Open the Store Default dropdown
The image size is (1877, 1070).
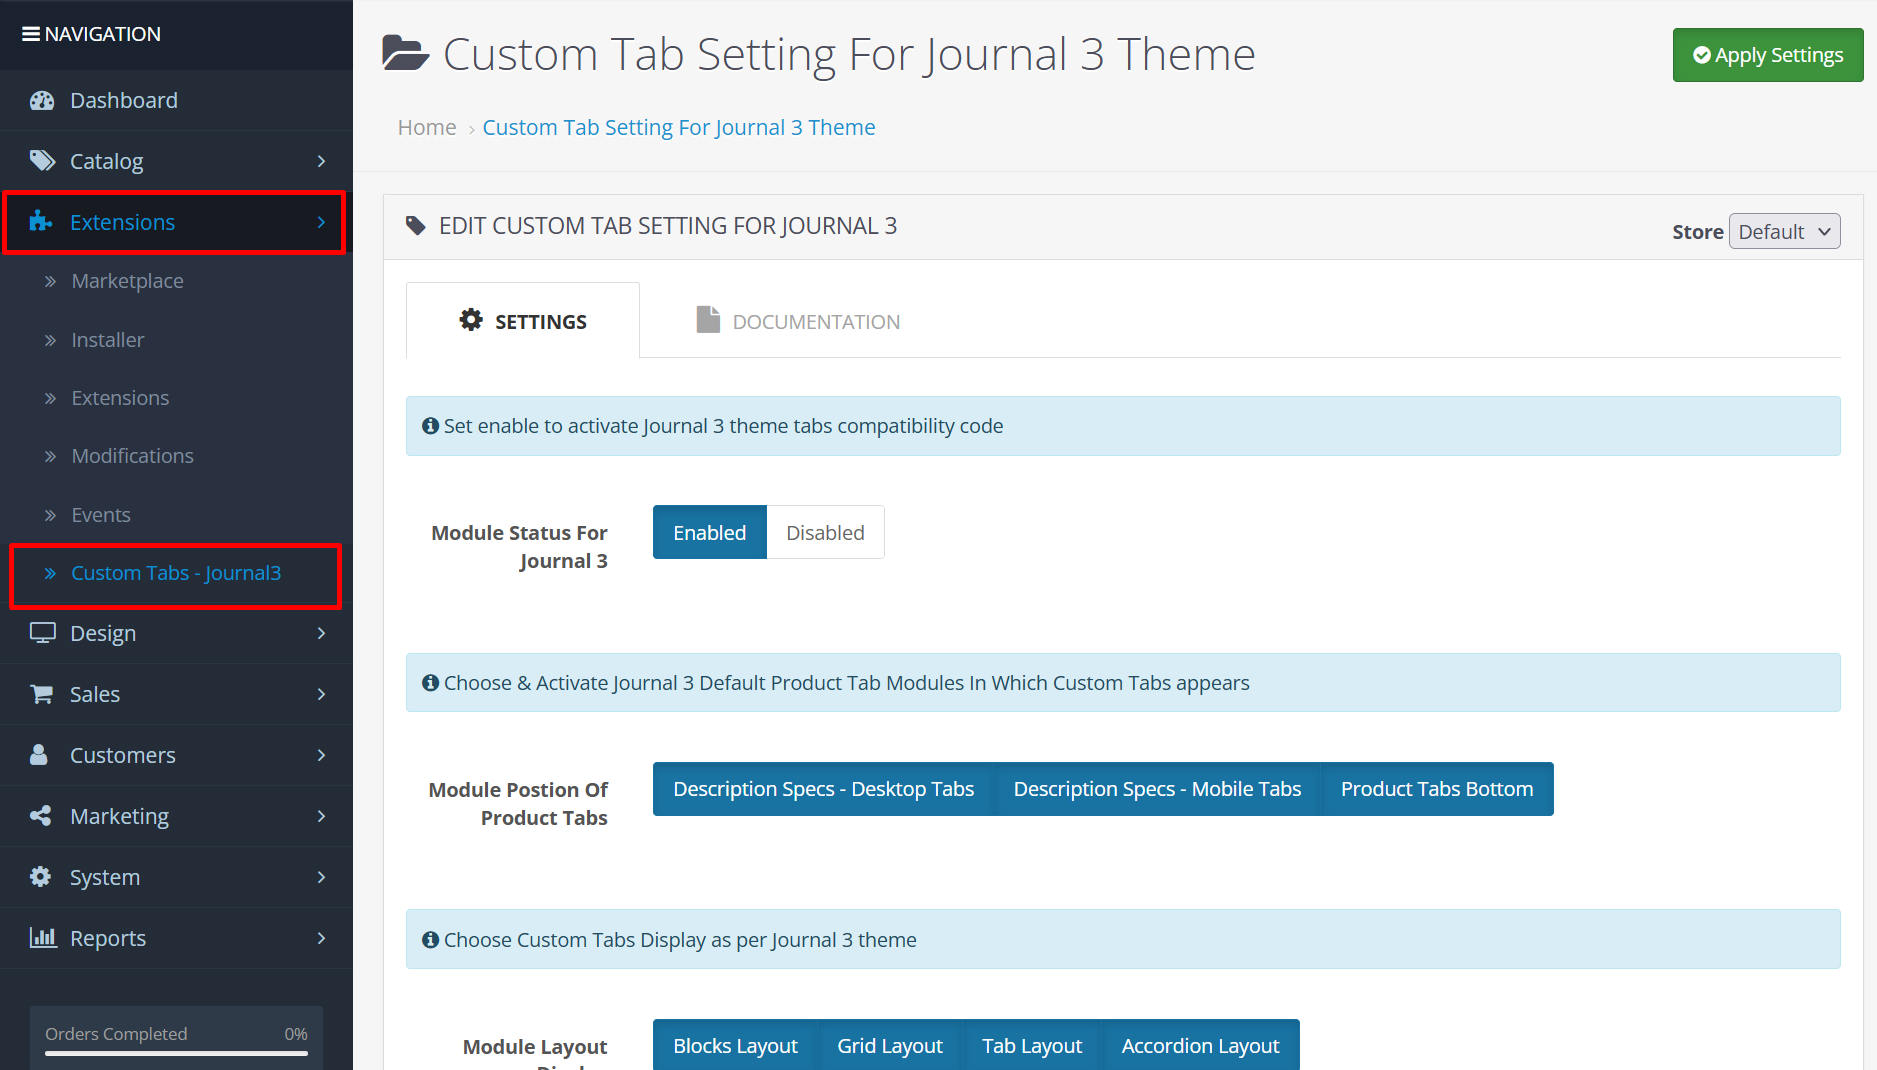[1784, 231]
